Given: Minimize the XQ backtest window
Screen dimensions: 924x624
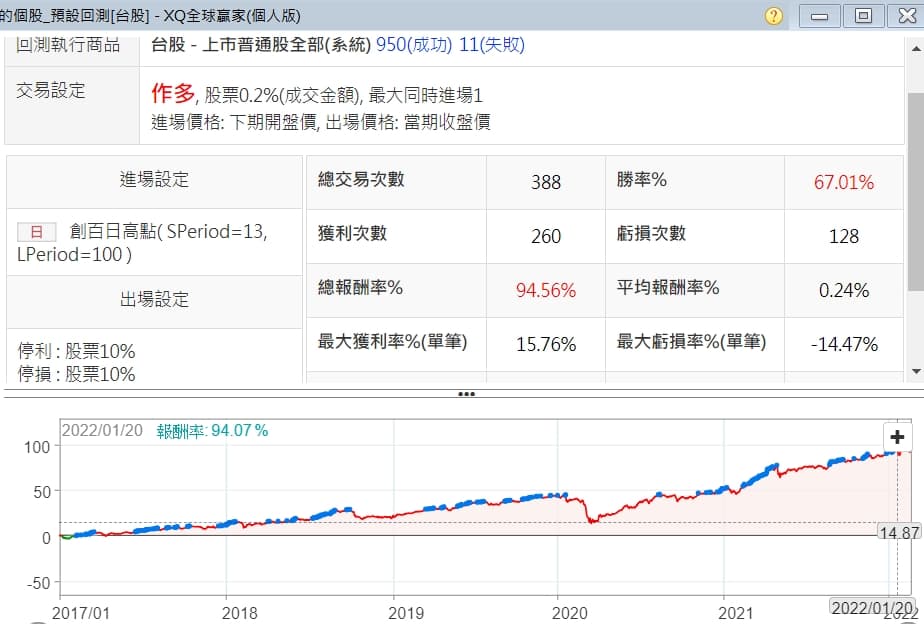Looking at the screenshot, I should [820, 16].
